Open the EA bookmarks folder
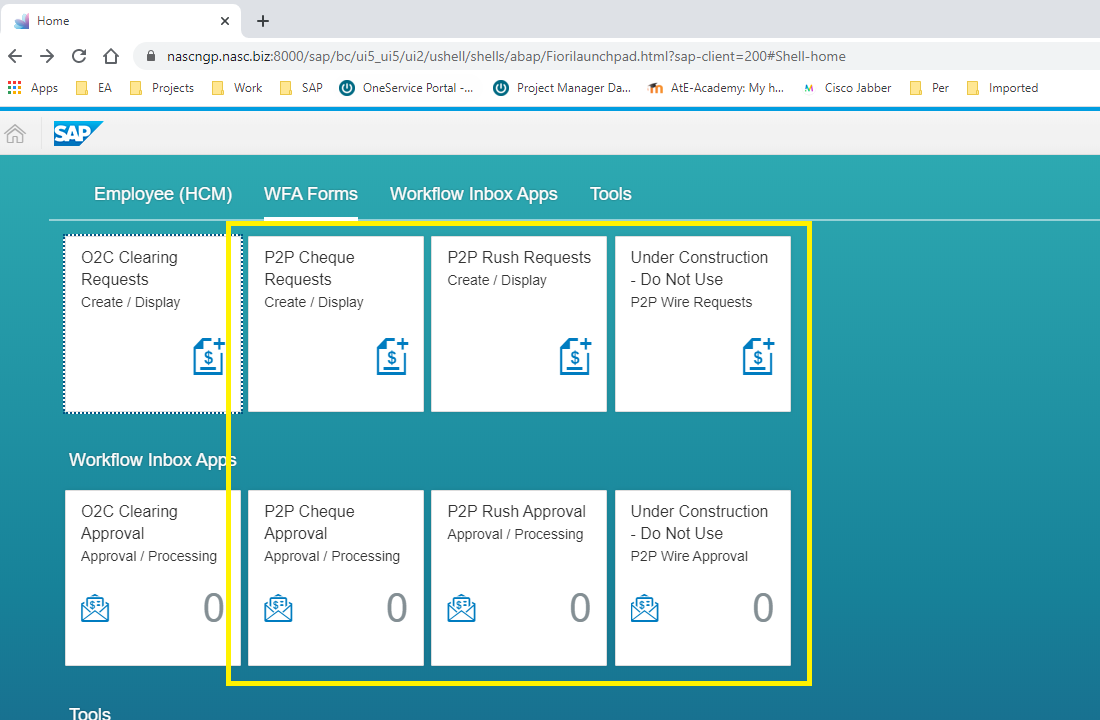The width and height of the screenshot is (1100, 720). (x=94, y=88)
